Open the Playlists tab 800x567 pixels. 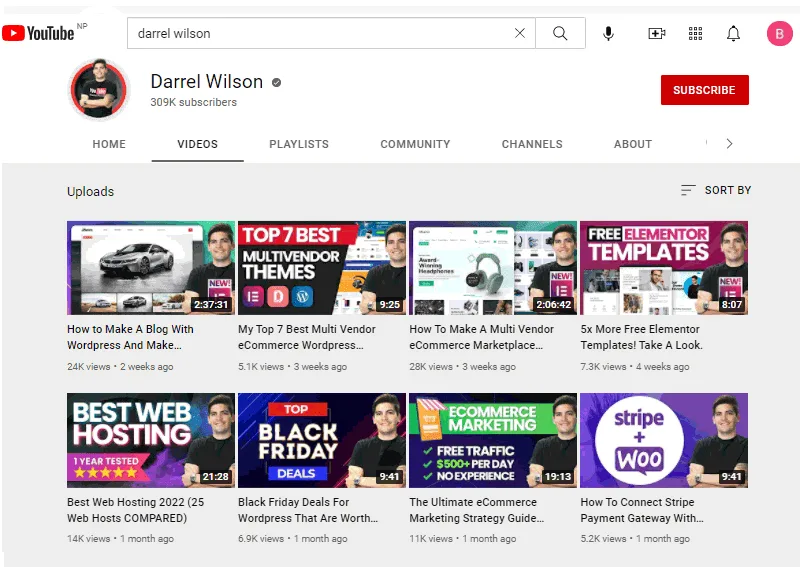click(x=299, y=144)
